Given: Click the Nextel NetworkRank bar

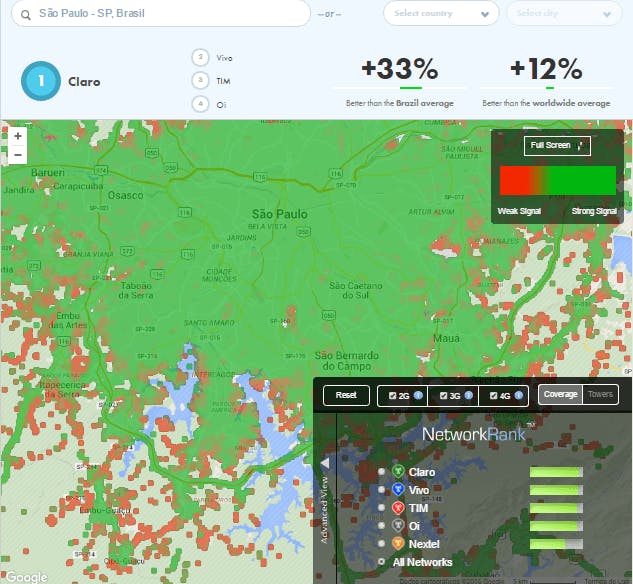Looking at the screenshot, I should coord(556,544).
